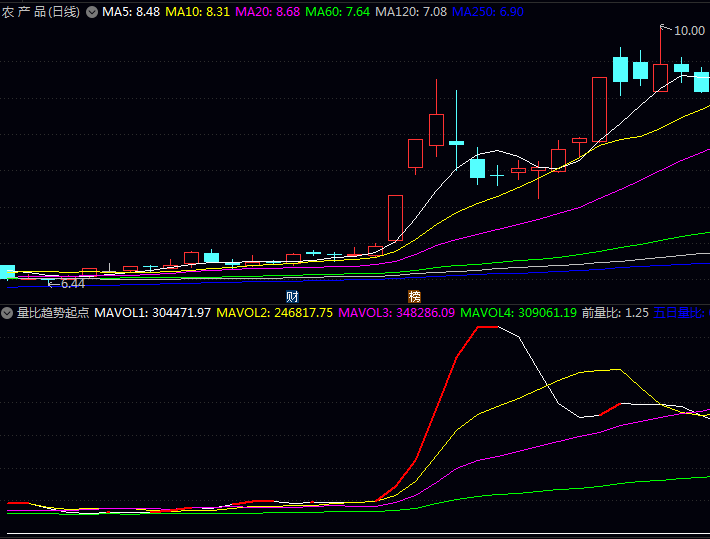
Task: Select the yellow MAVOL2 246817.75 label
Action: (x=274, y=313)
